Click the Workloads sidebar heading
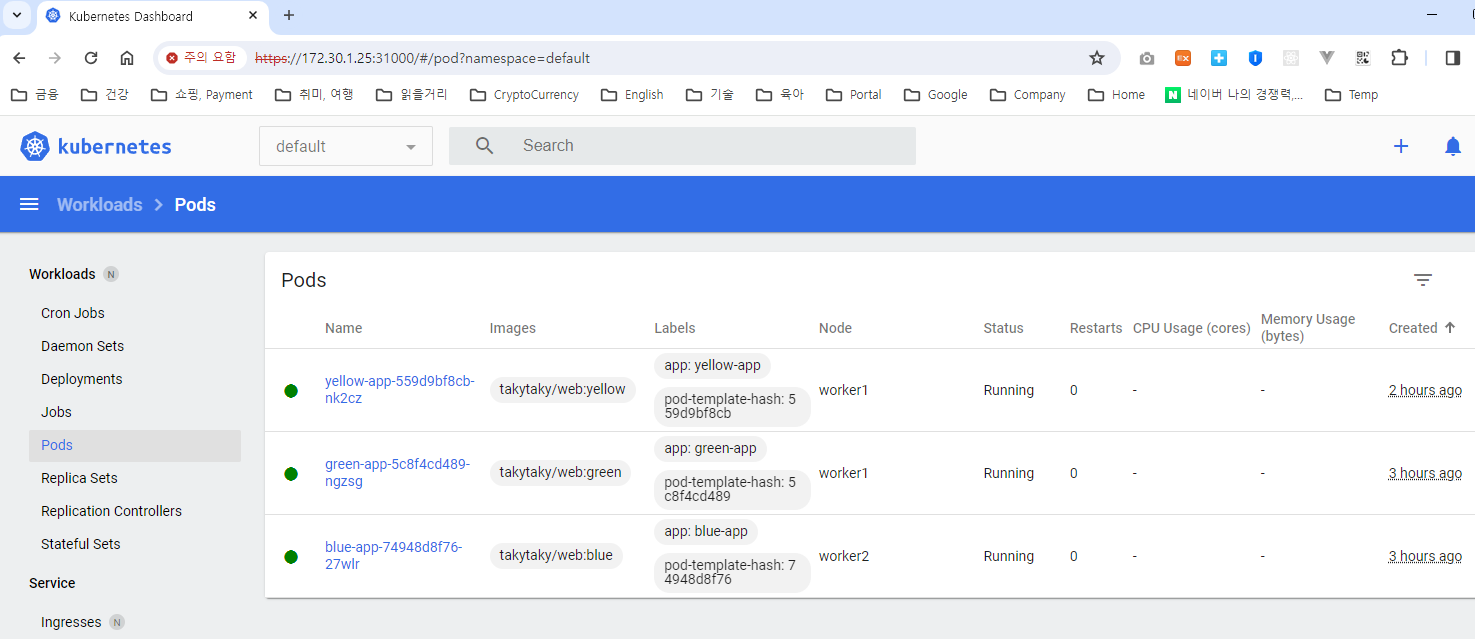The image size is (1475, 639). (62, 274)
